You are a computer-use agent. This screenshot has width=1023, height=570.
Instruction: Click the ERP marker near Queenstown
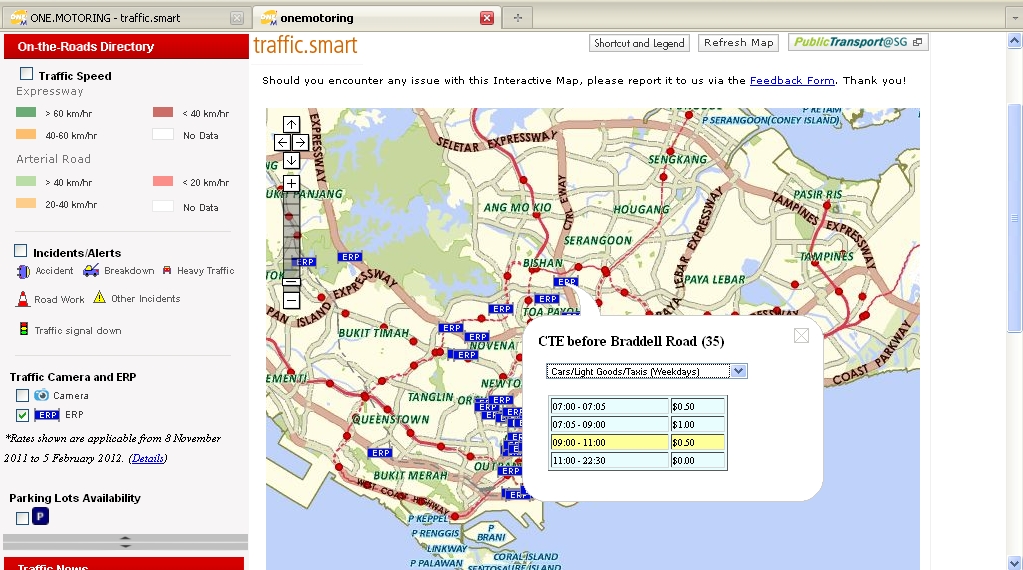(x=380, y=453)
